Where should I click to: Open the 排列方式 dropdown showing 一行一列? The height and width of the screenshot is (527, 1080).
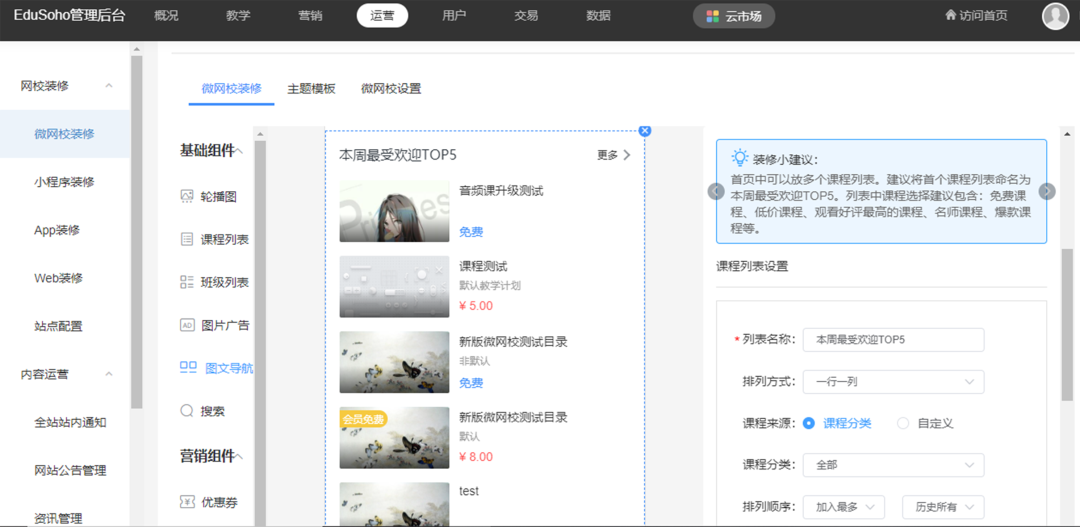(893, 382)
